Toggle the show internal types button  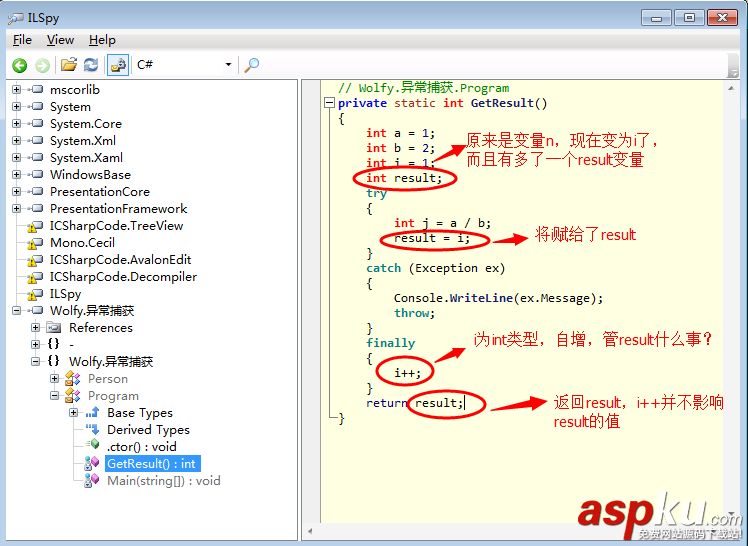[118, 65]
